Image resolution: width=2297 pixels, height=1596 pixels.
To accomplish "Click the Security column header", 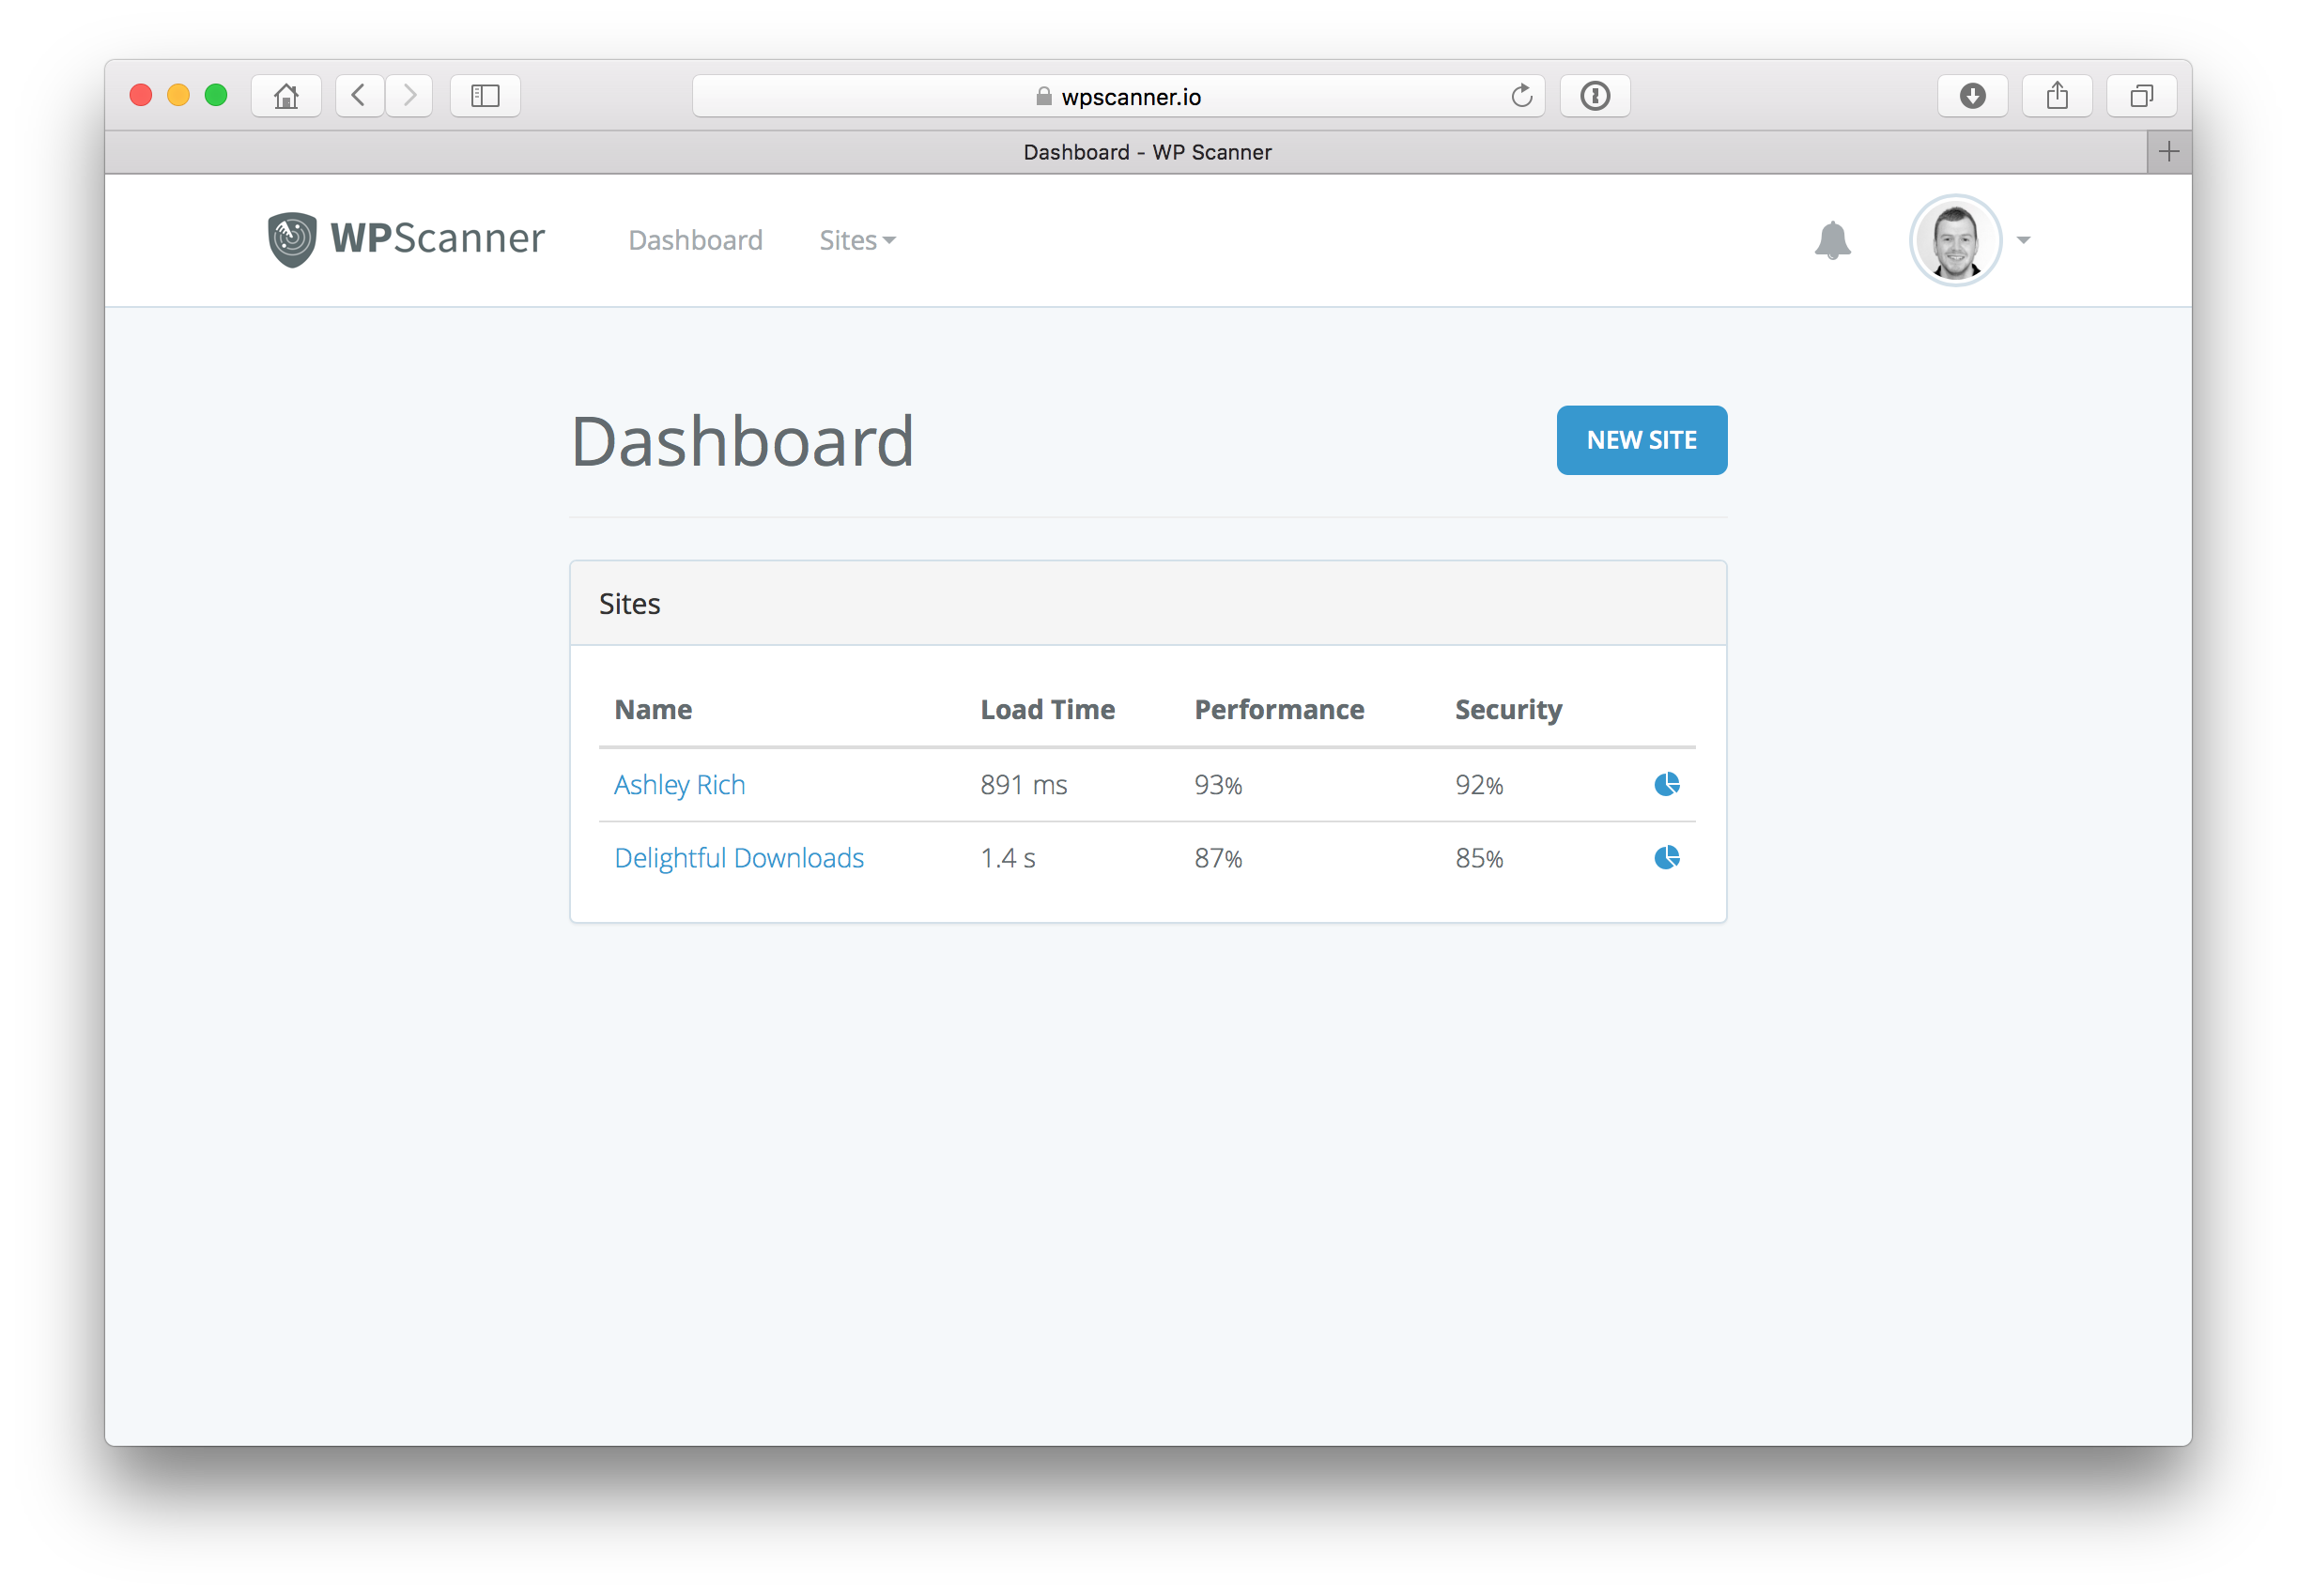I will coord(1508,710).
